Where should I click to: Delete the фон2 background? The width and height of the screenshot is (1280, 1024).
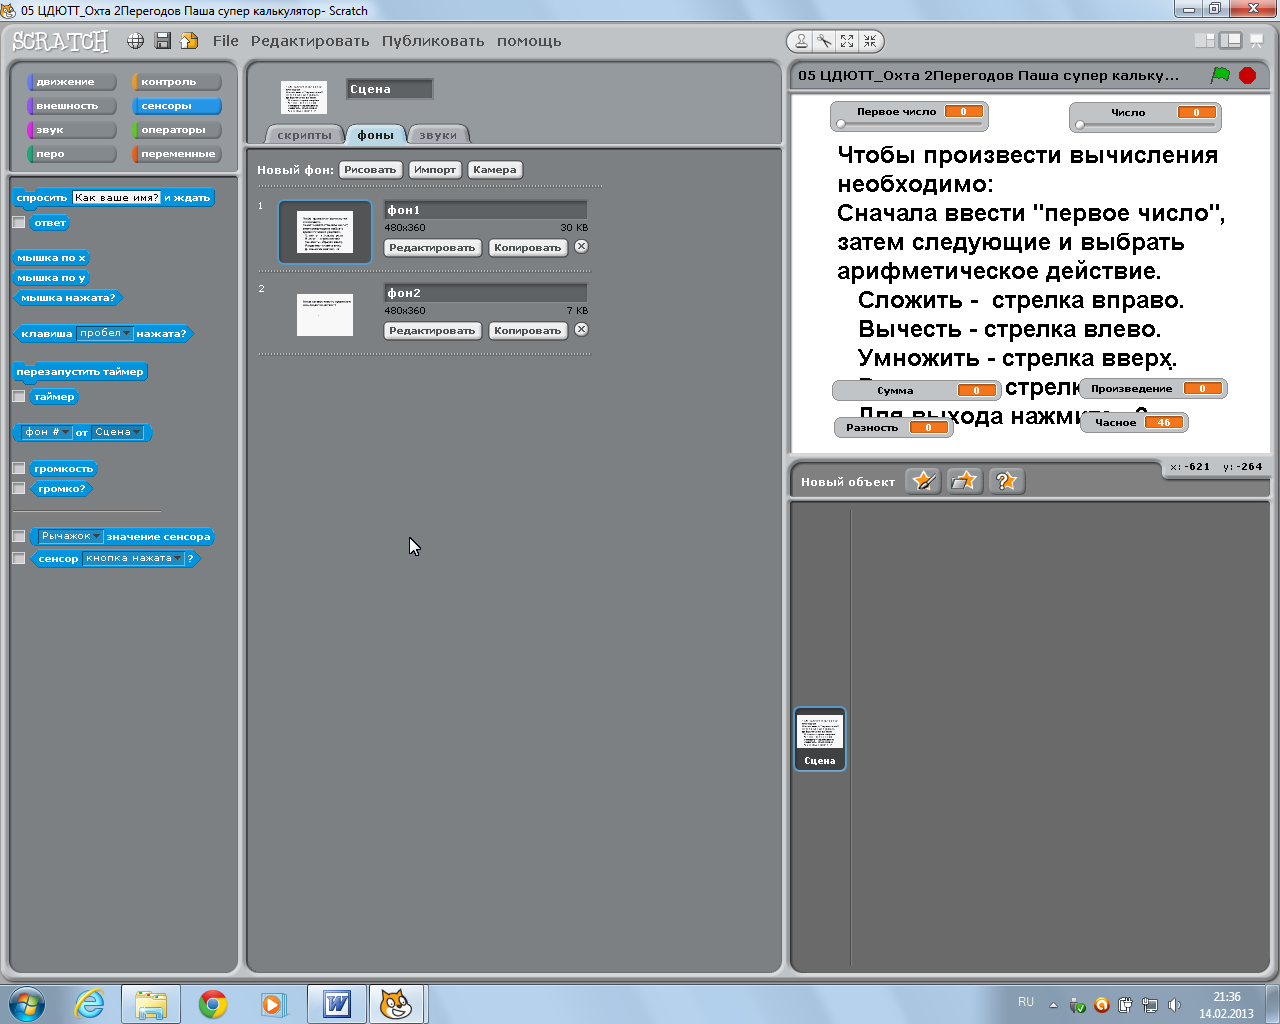pyautogui.click(x=581, y=329)
